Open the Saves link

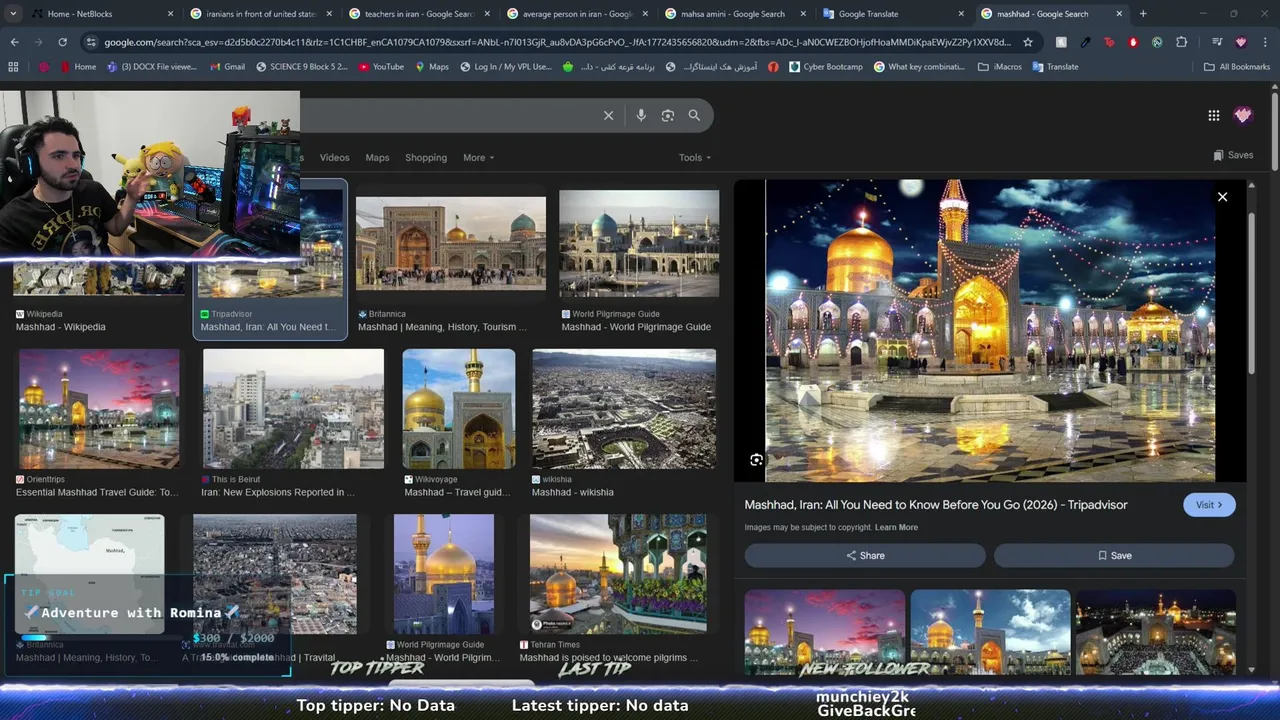click(x=1233, y=155)
